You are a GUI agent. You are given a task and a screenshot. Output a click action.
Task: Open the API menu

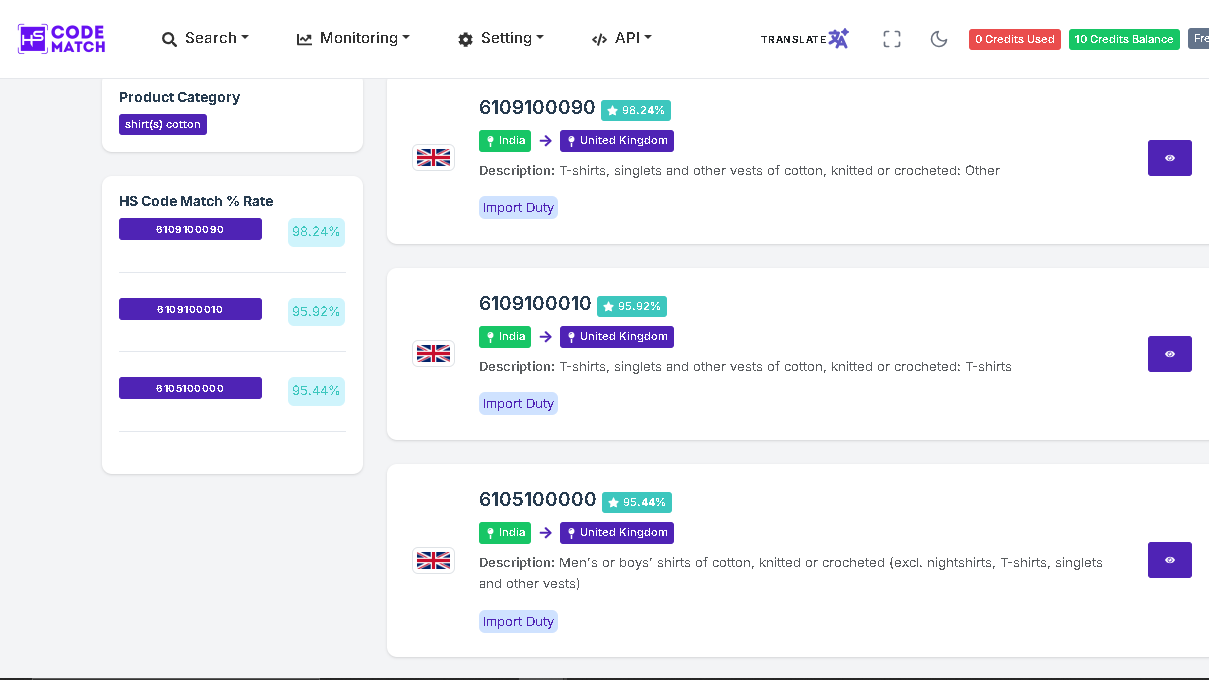click(x=621, y=38)
